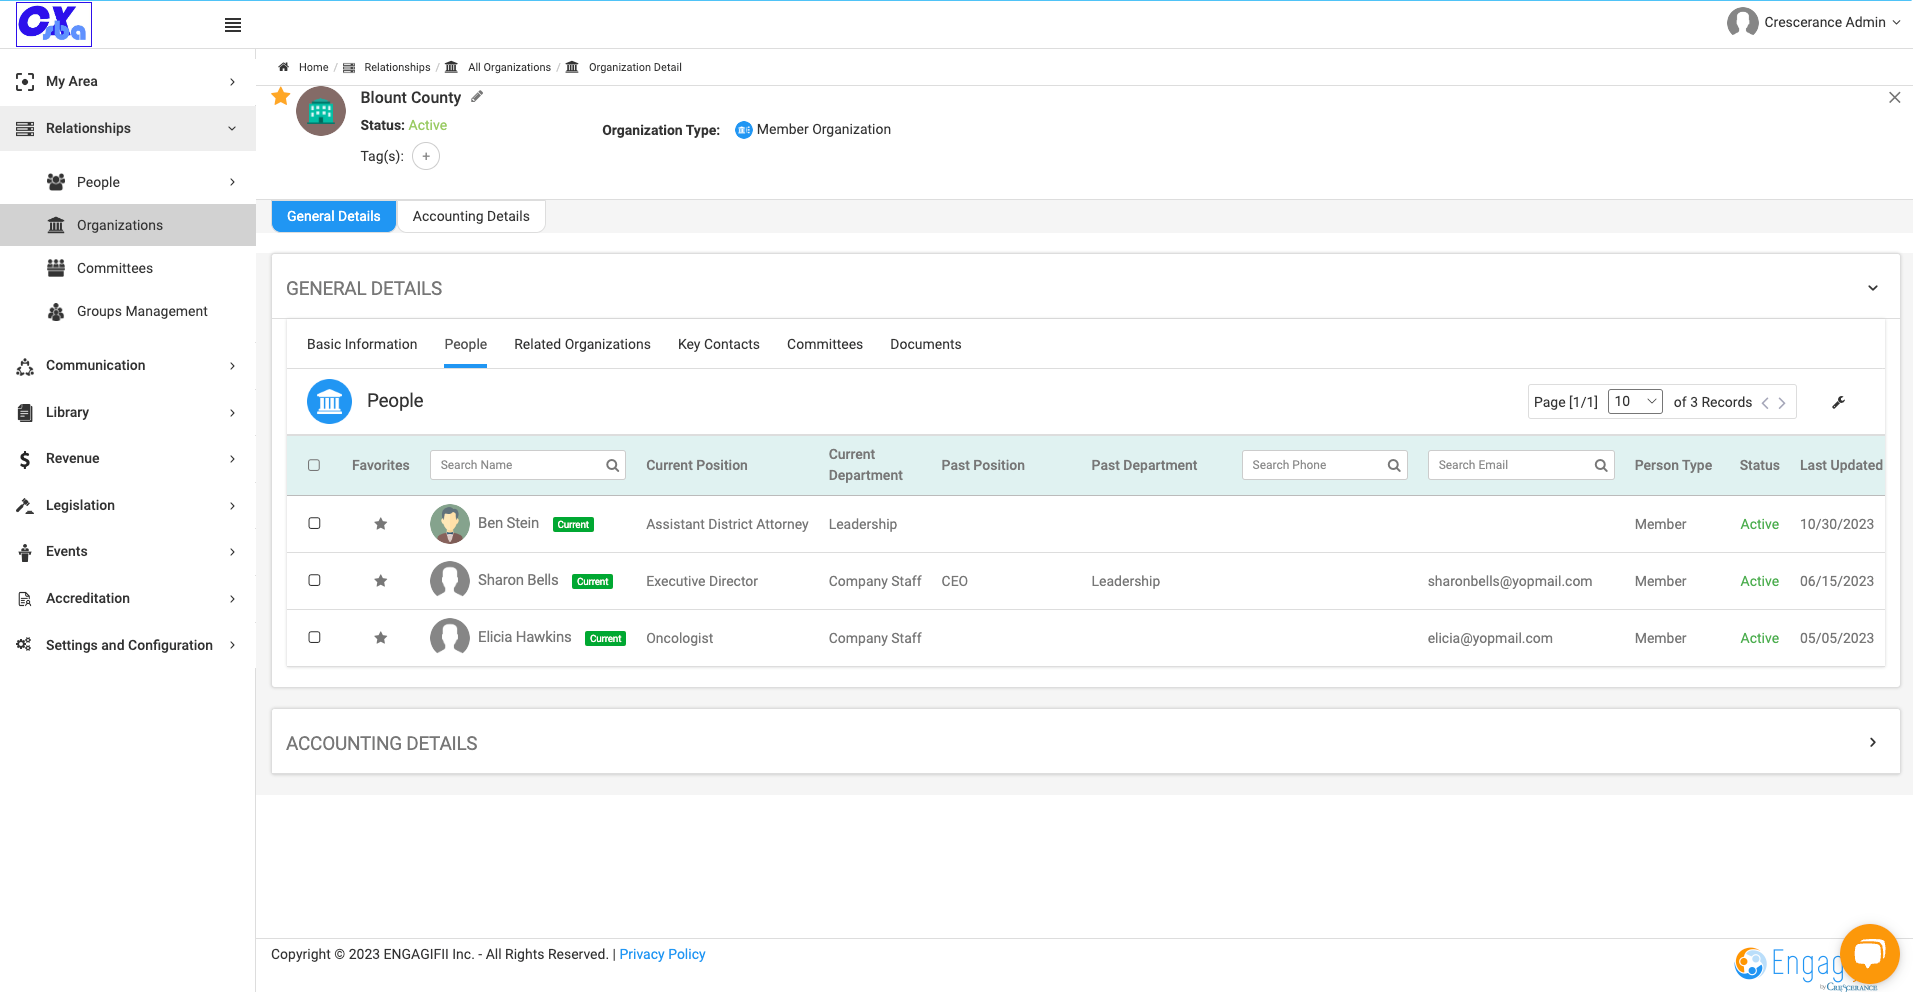Viewport: 1913px width, 992px height.
Task: Open the Privacy Policy link
Action: tap(662, 954)
